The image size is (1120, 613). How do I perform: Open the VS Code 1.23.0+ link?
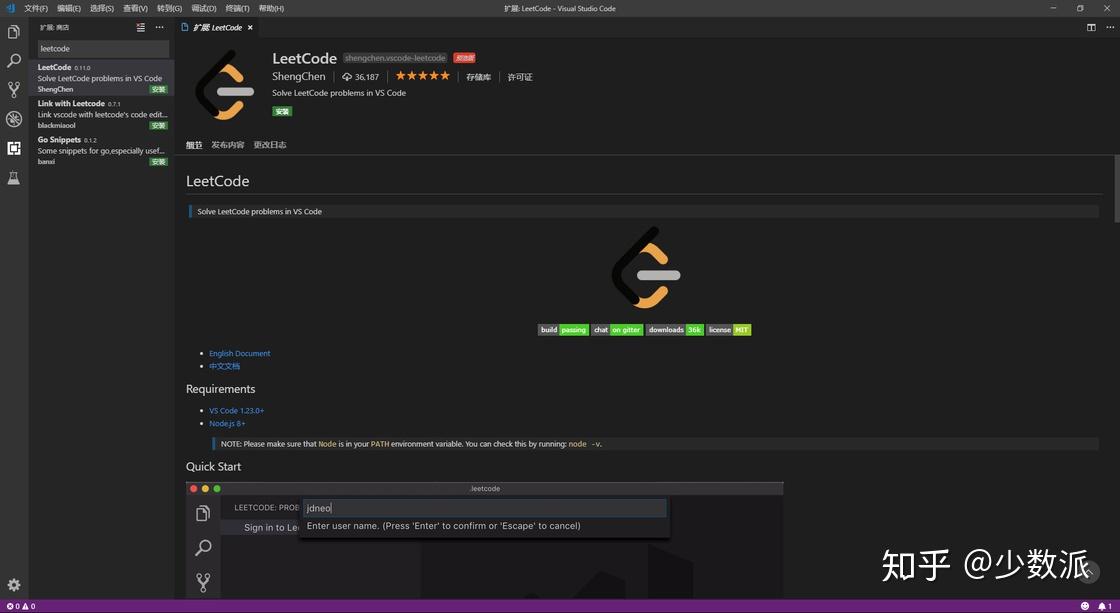236,410
